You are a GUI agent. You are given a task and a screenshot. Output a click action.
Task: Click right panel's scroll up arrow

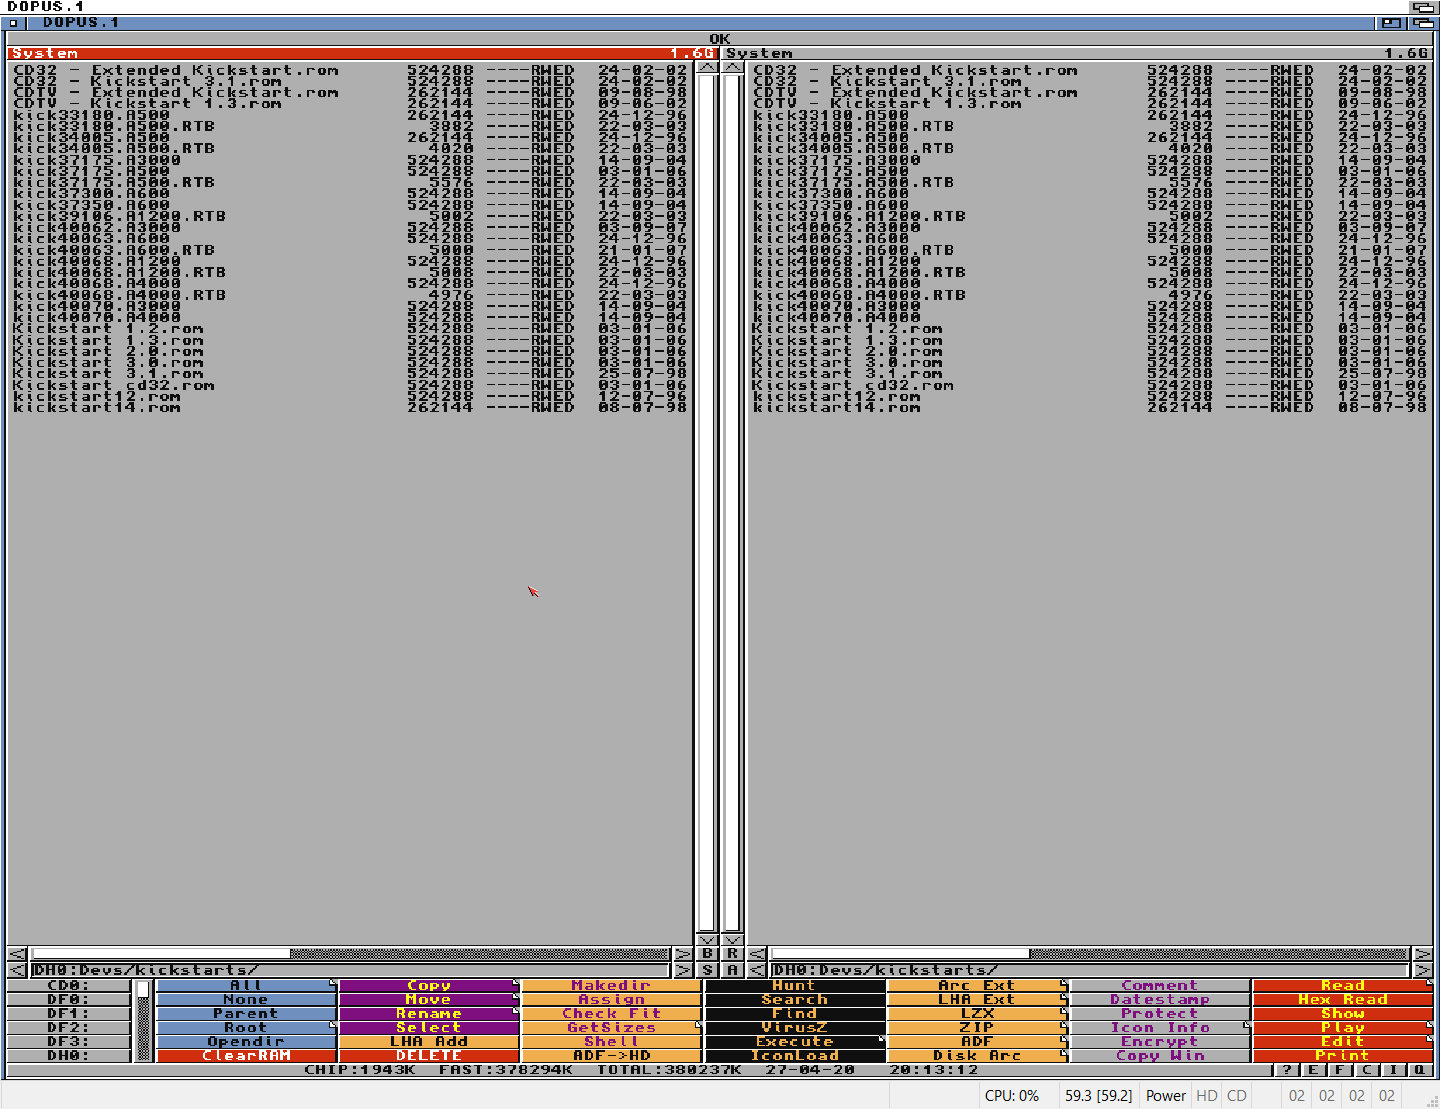[x=732, y=68]
